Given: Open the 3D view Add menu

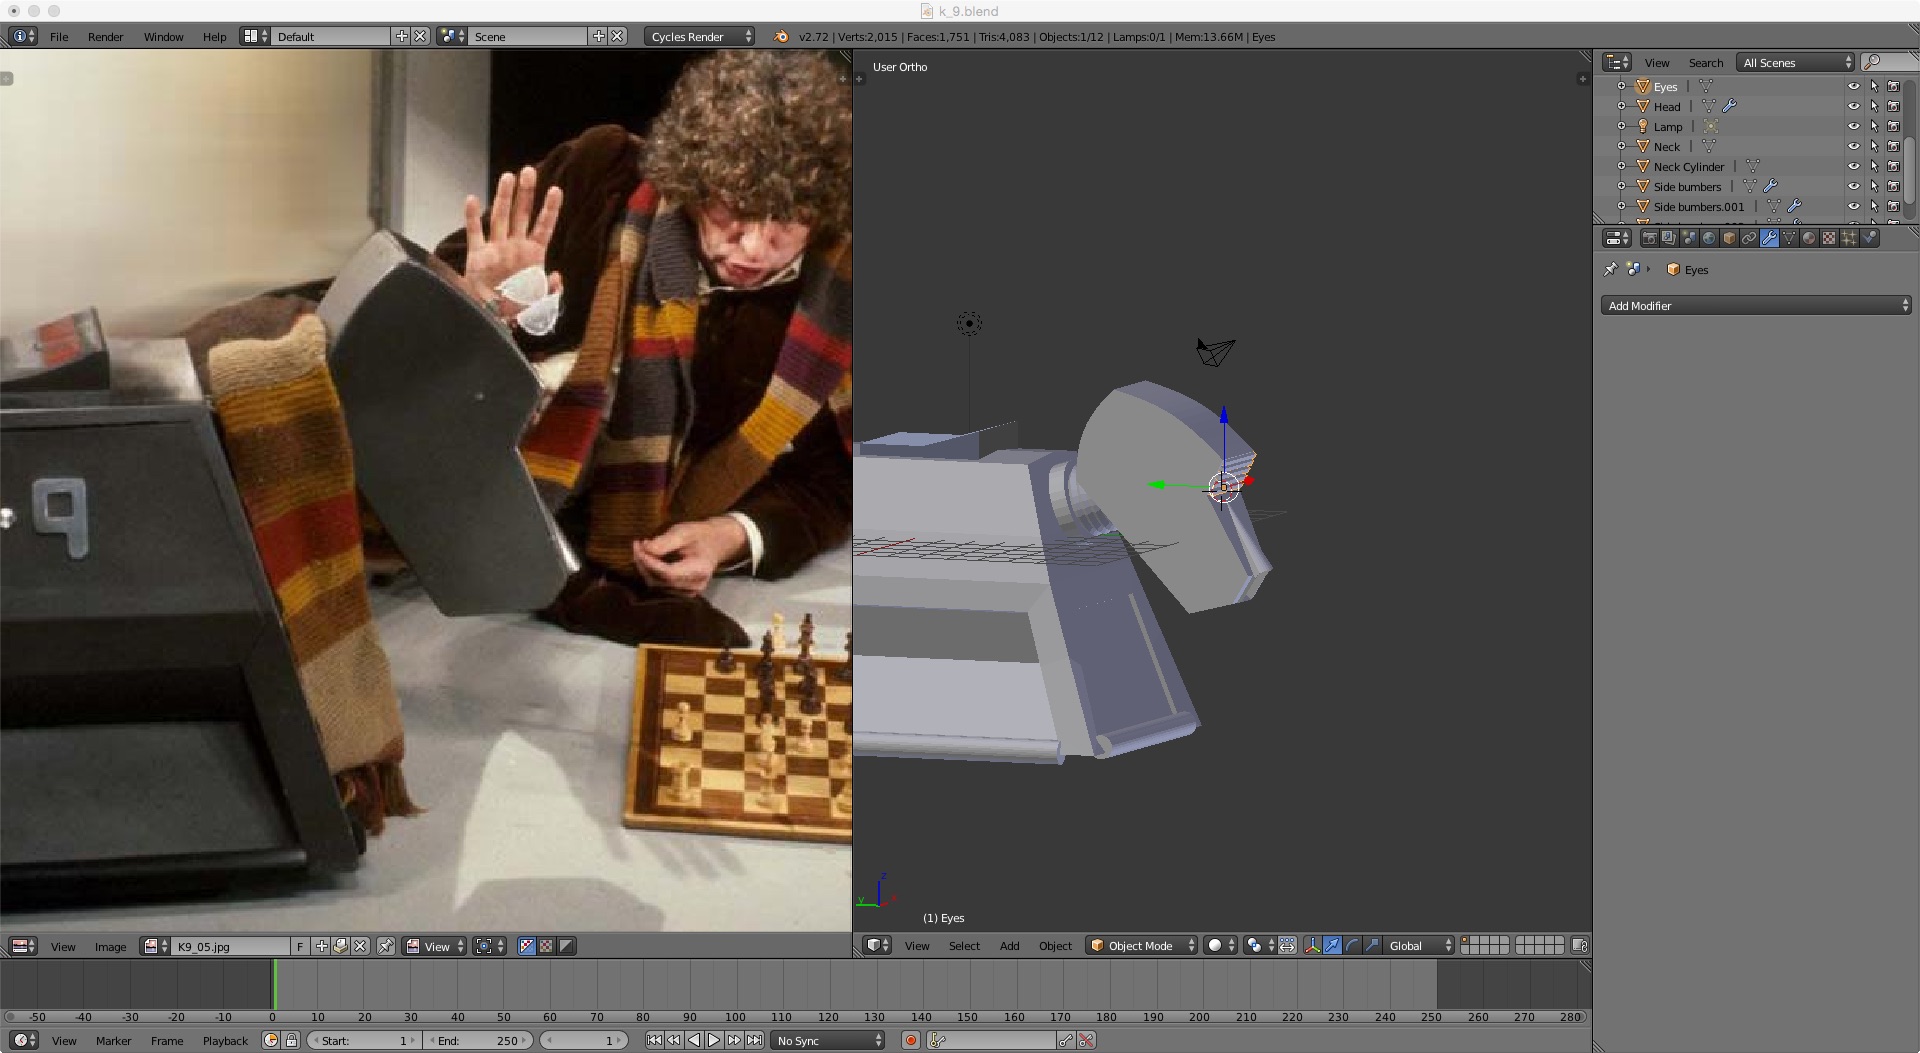Looking at the screenshot, I should pyautogui.click(x=1009, y=945).
